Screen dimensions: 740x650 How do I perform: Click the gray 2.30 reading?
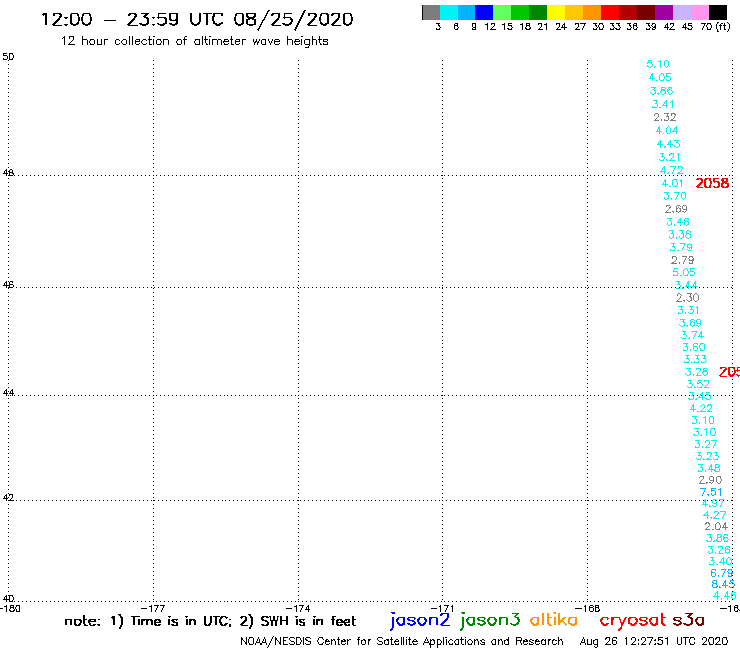point(688,297)
